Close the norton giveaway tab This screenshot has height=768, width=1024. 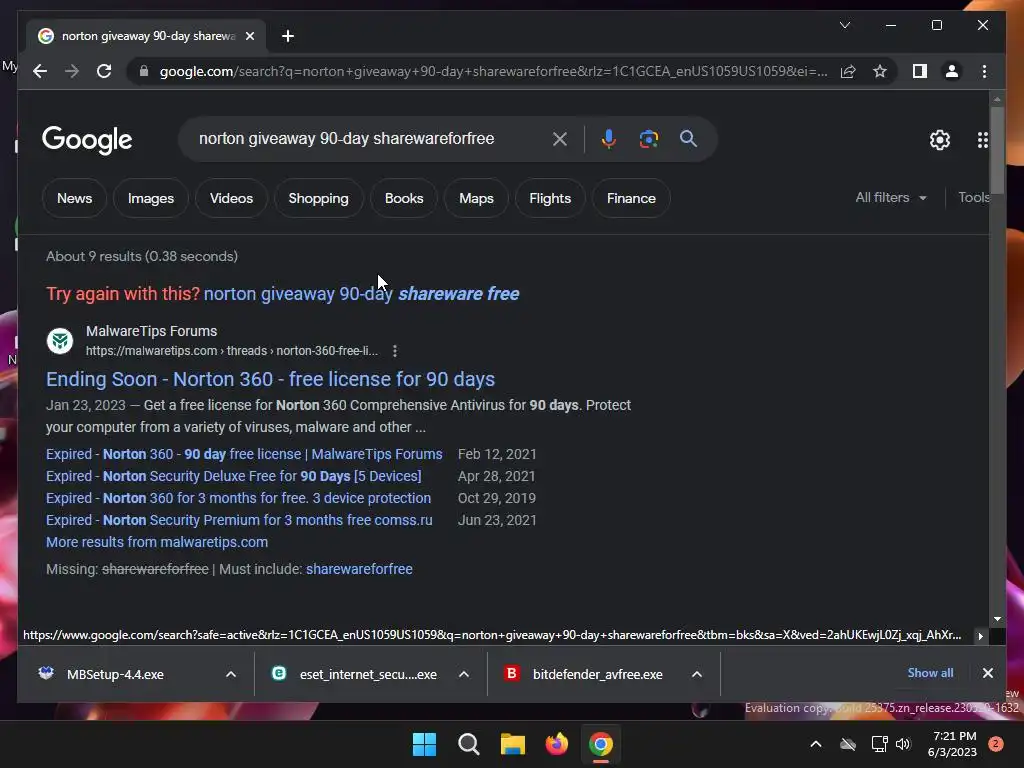point(249,36)
